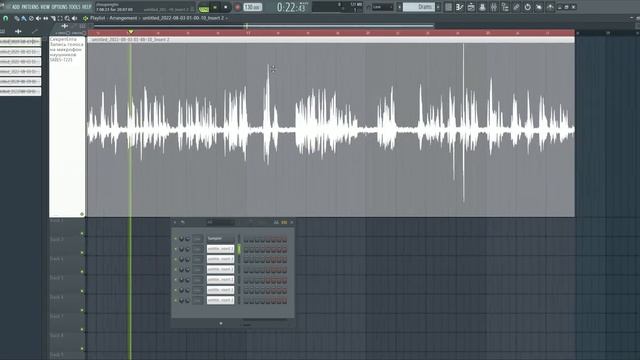Click the Play button in the transport
640x360 pixels.
coord(215,7)
